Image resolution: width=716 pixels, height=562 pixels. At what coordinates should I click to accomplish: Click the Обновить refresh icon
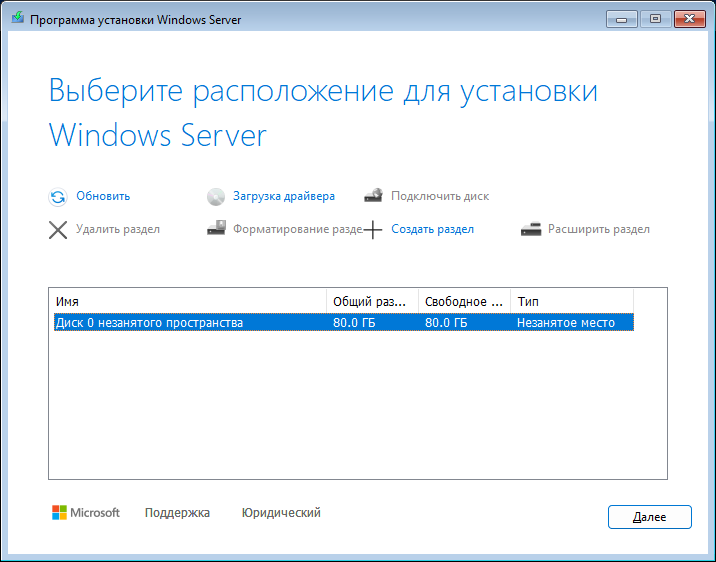pos(58,197)
